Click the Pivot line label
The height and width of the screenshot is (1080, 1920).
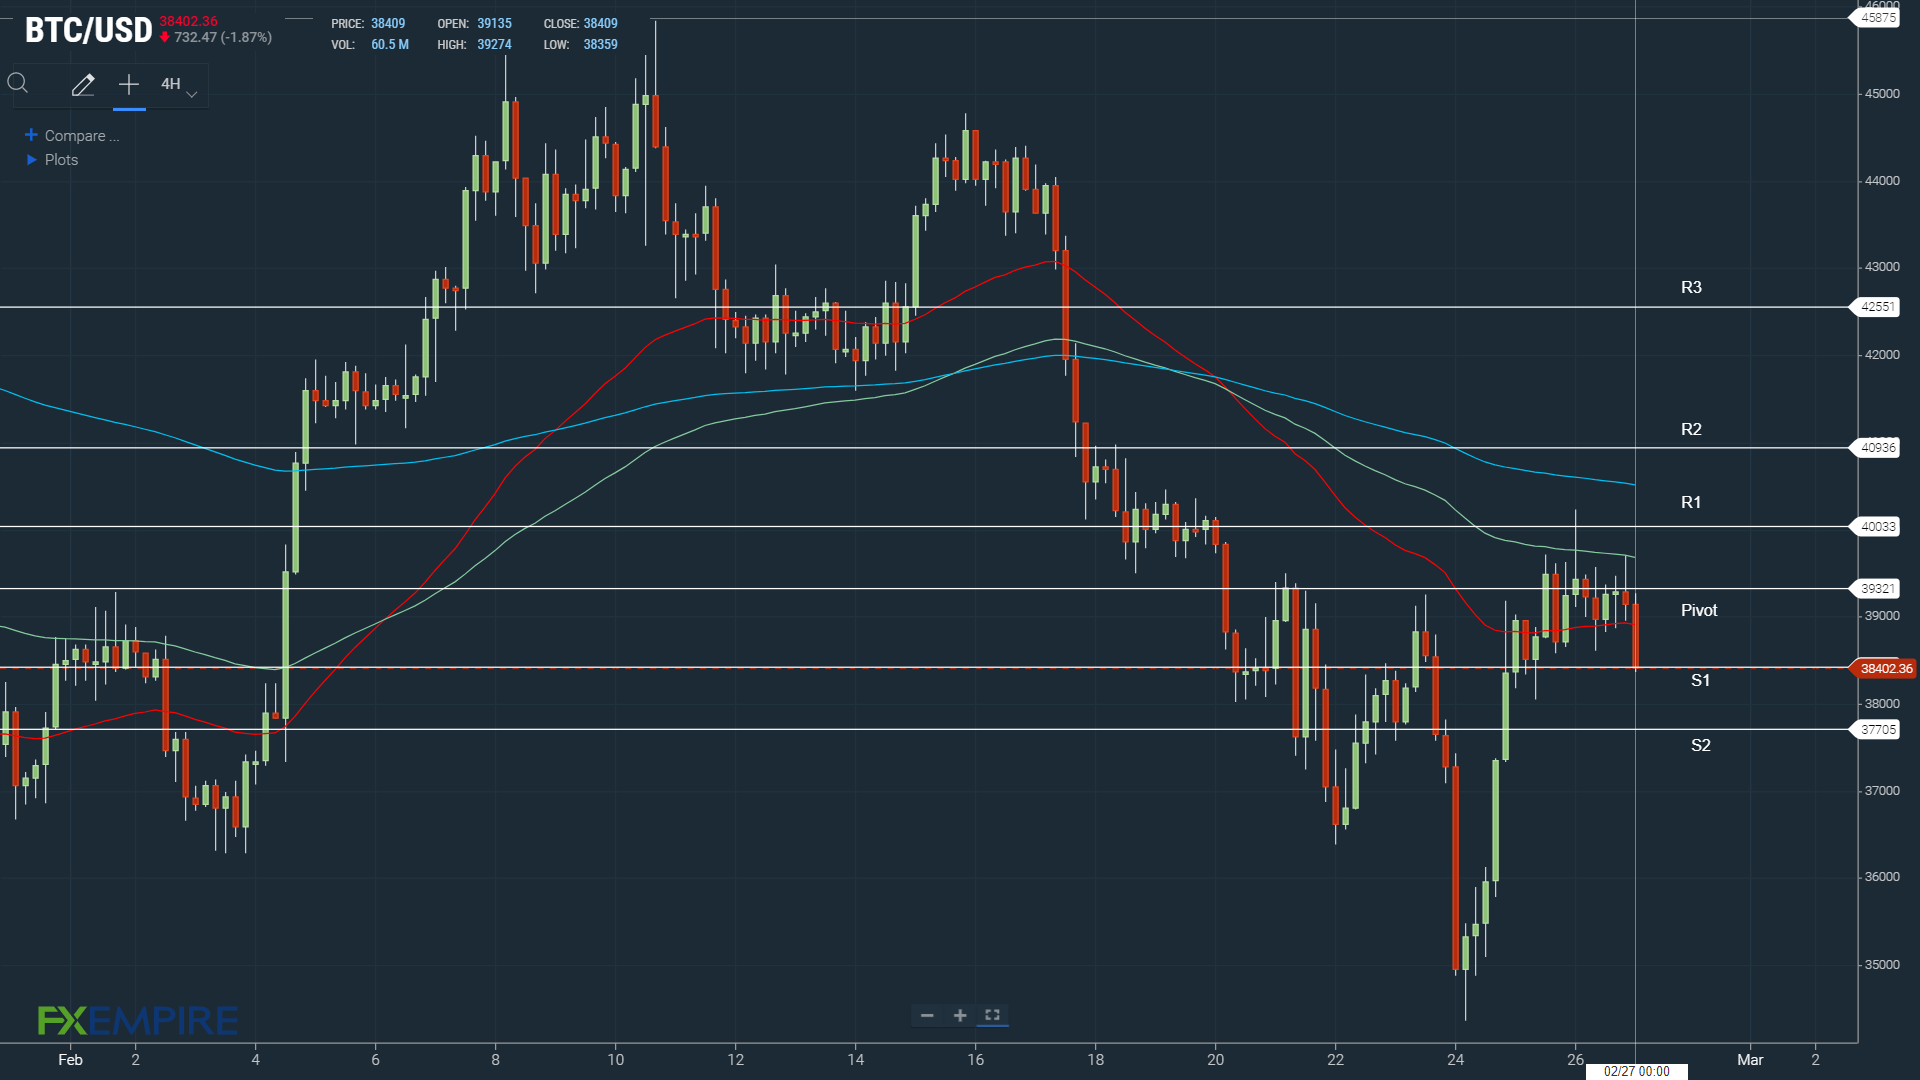(1699, 611)
